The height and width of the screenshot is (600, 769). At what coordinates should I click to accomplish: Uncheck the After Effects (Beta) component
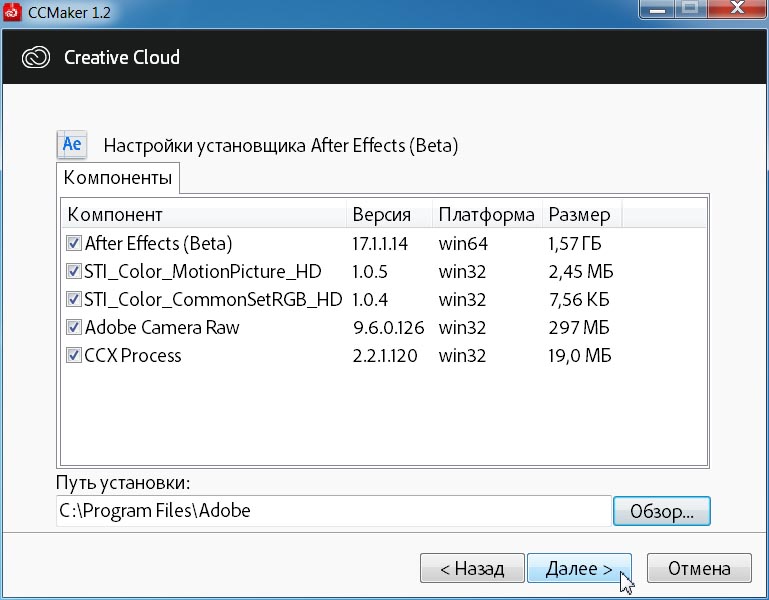click(x=74, y=243)
